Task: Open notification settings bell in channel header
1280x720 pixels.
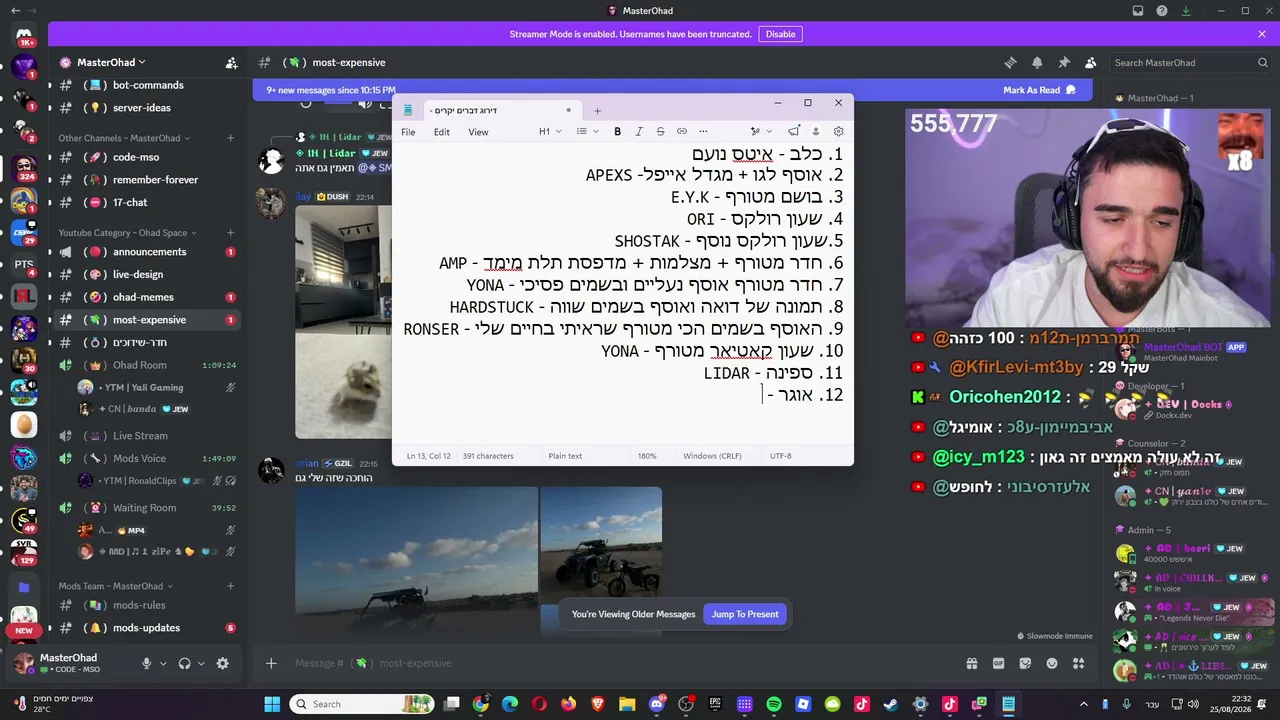Action: [1037, 62]
